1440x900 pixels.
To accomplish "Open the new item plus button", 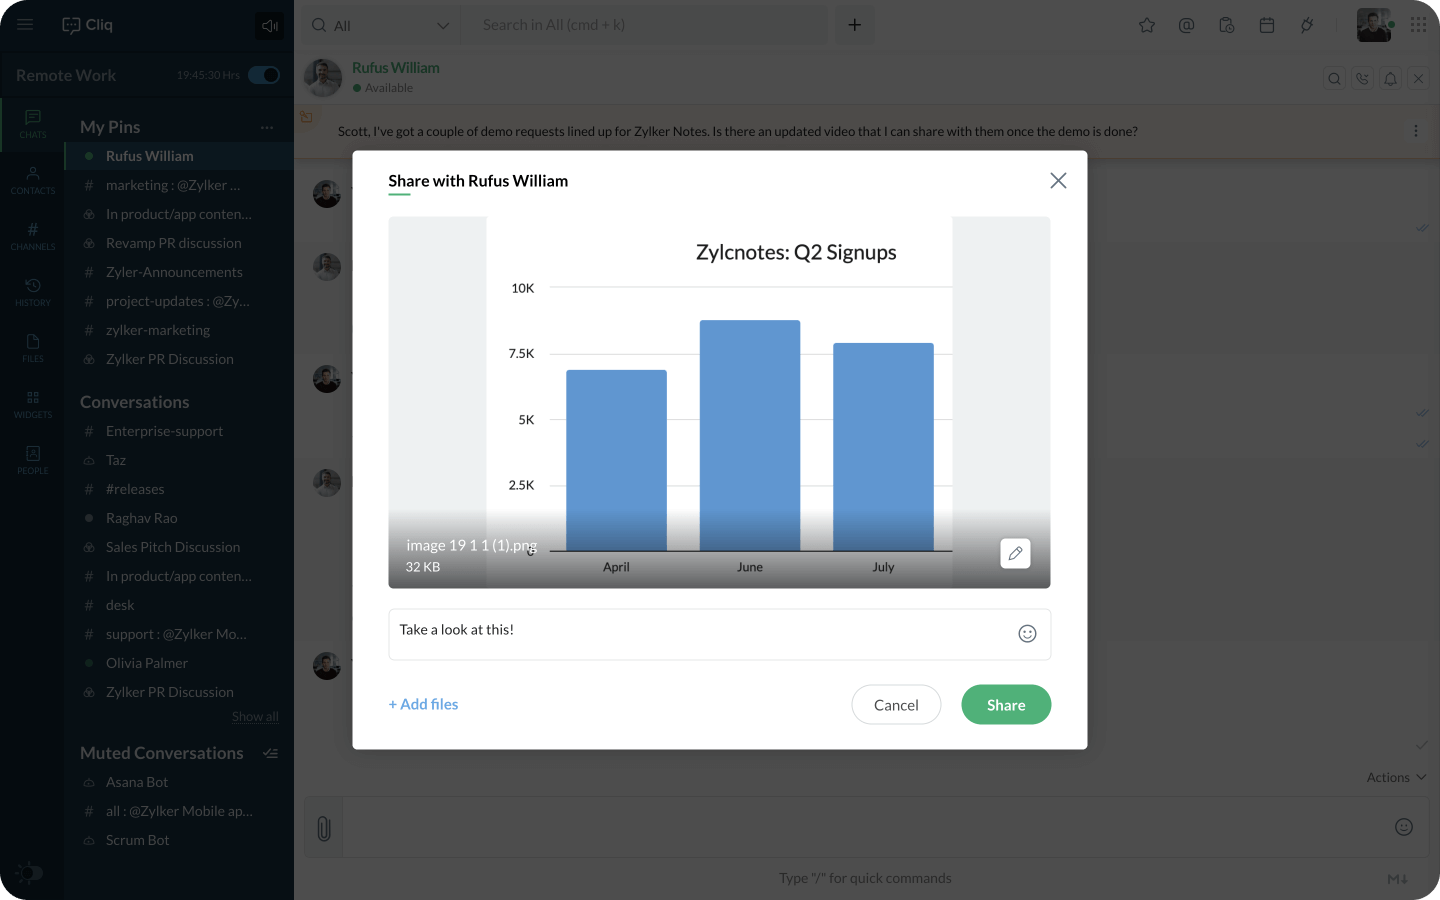I will point(855,25).
